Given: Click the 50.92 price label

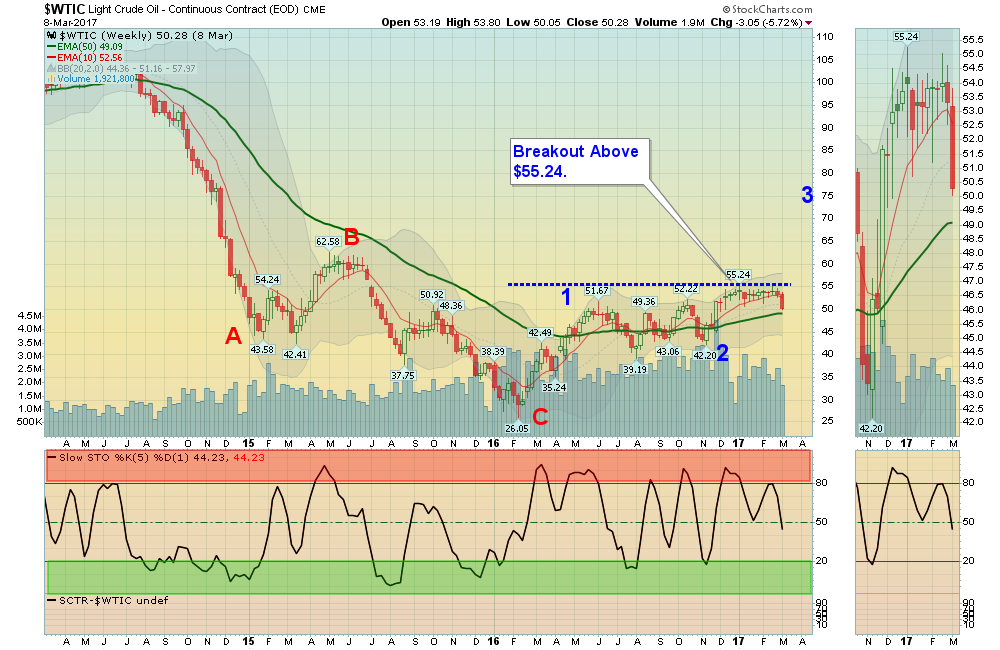Looking at the screenshot, I should click(432, 295).
